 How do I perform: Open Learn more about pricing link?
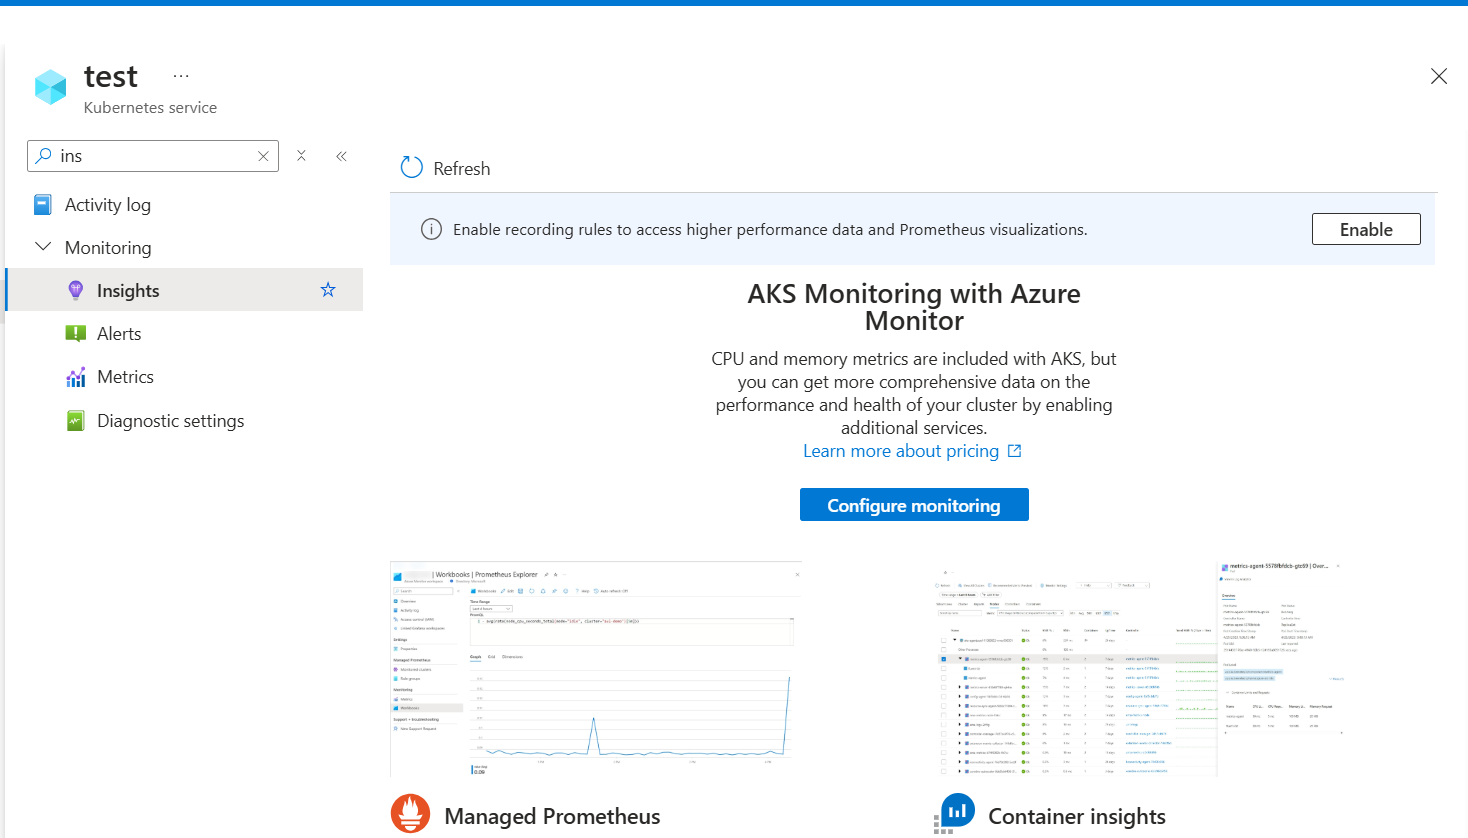pos(901,451)
